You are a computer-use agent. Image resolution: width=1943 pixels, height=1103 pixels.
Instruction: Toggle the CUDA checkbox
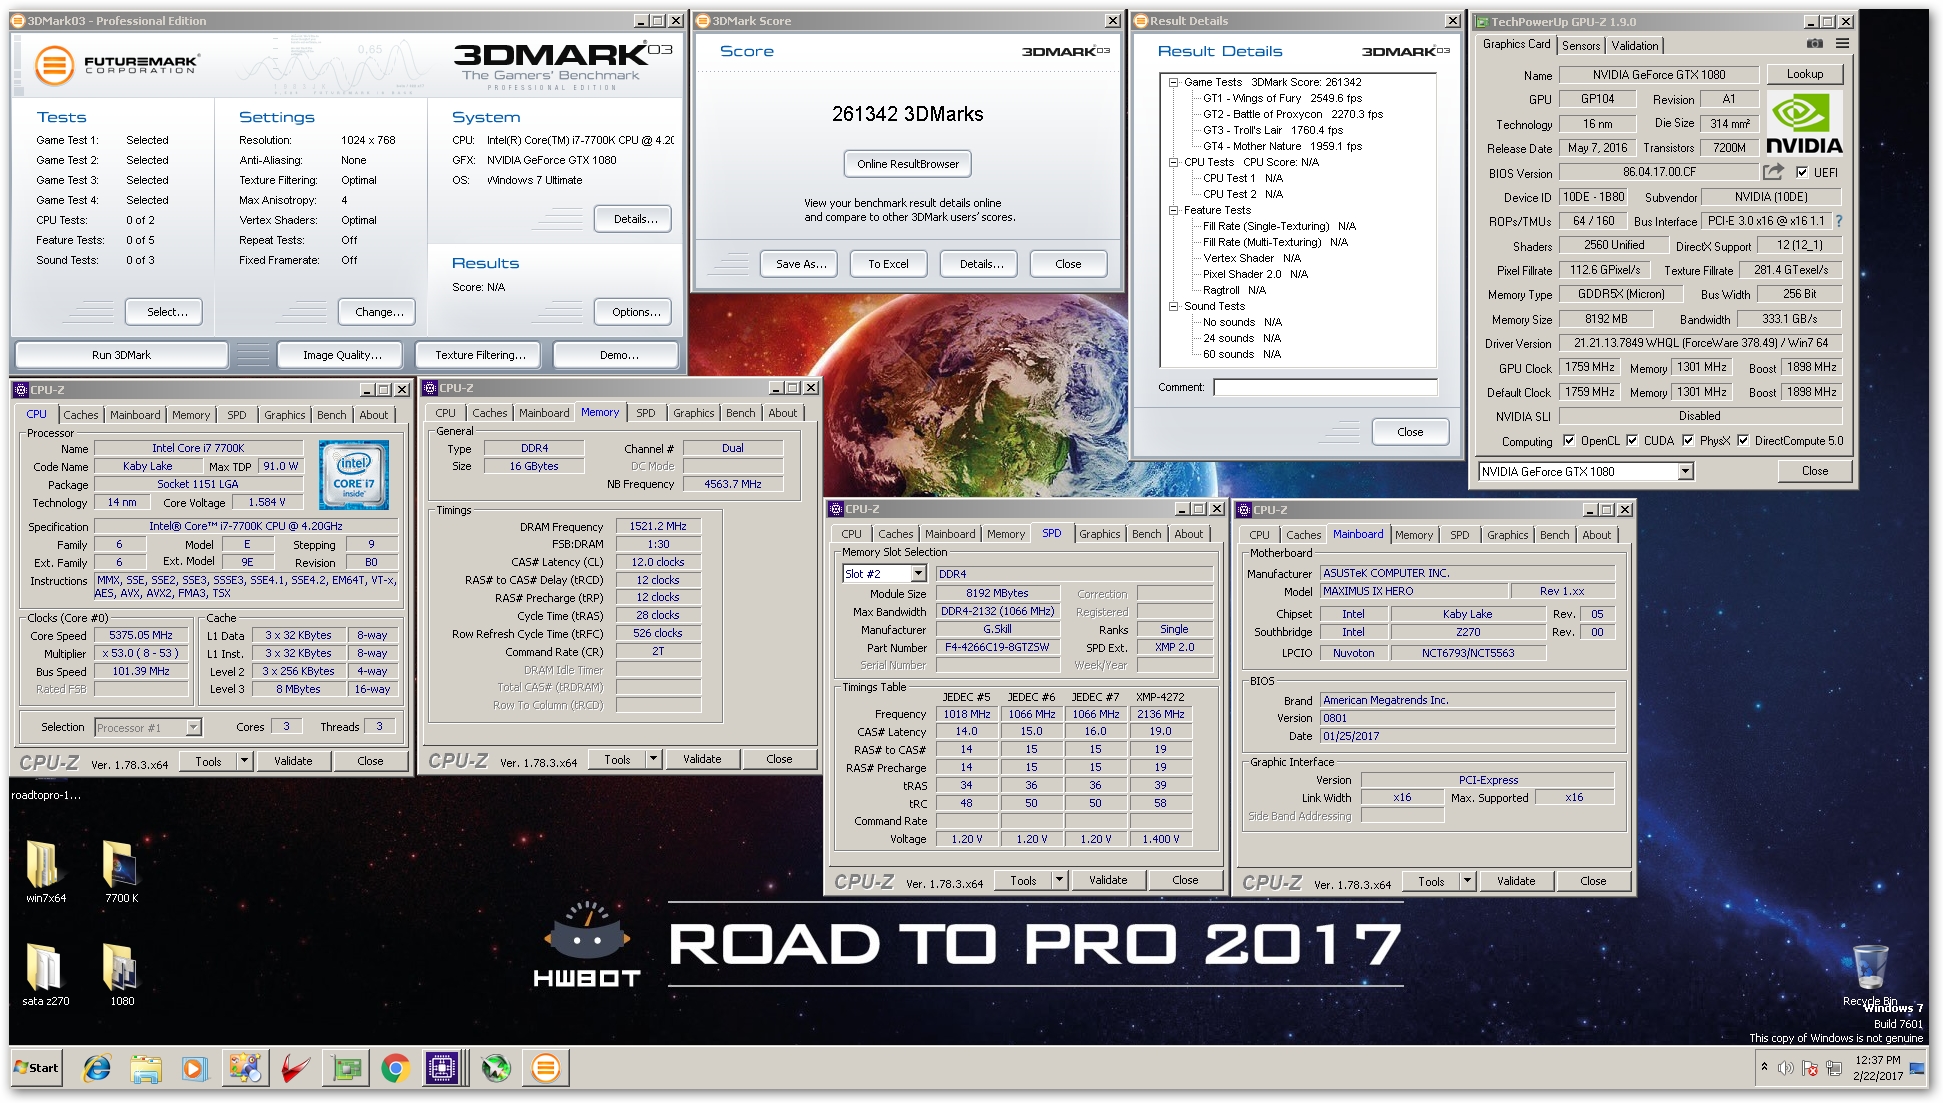1632,440
